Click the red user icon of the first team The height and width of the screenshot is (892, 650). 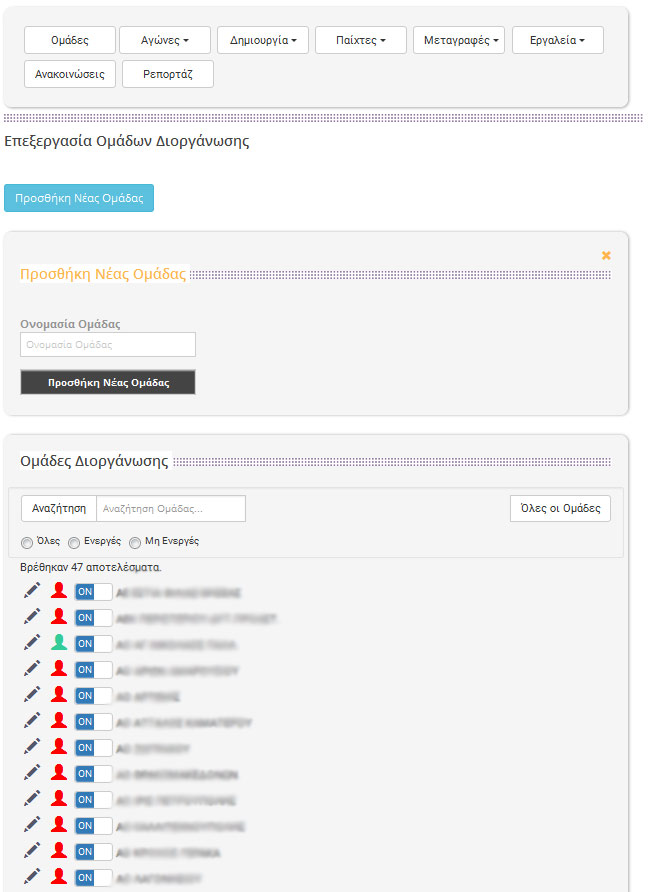click(x=59, y=591)
